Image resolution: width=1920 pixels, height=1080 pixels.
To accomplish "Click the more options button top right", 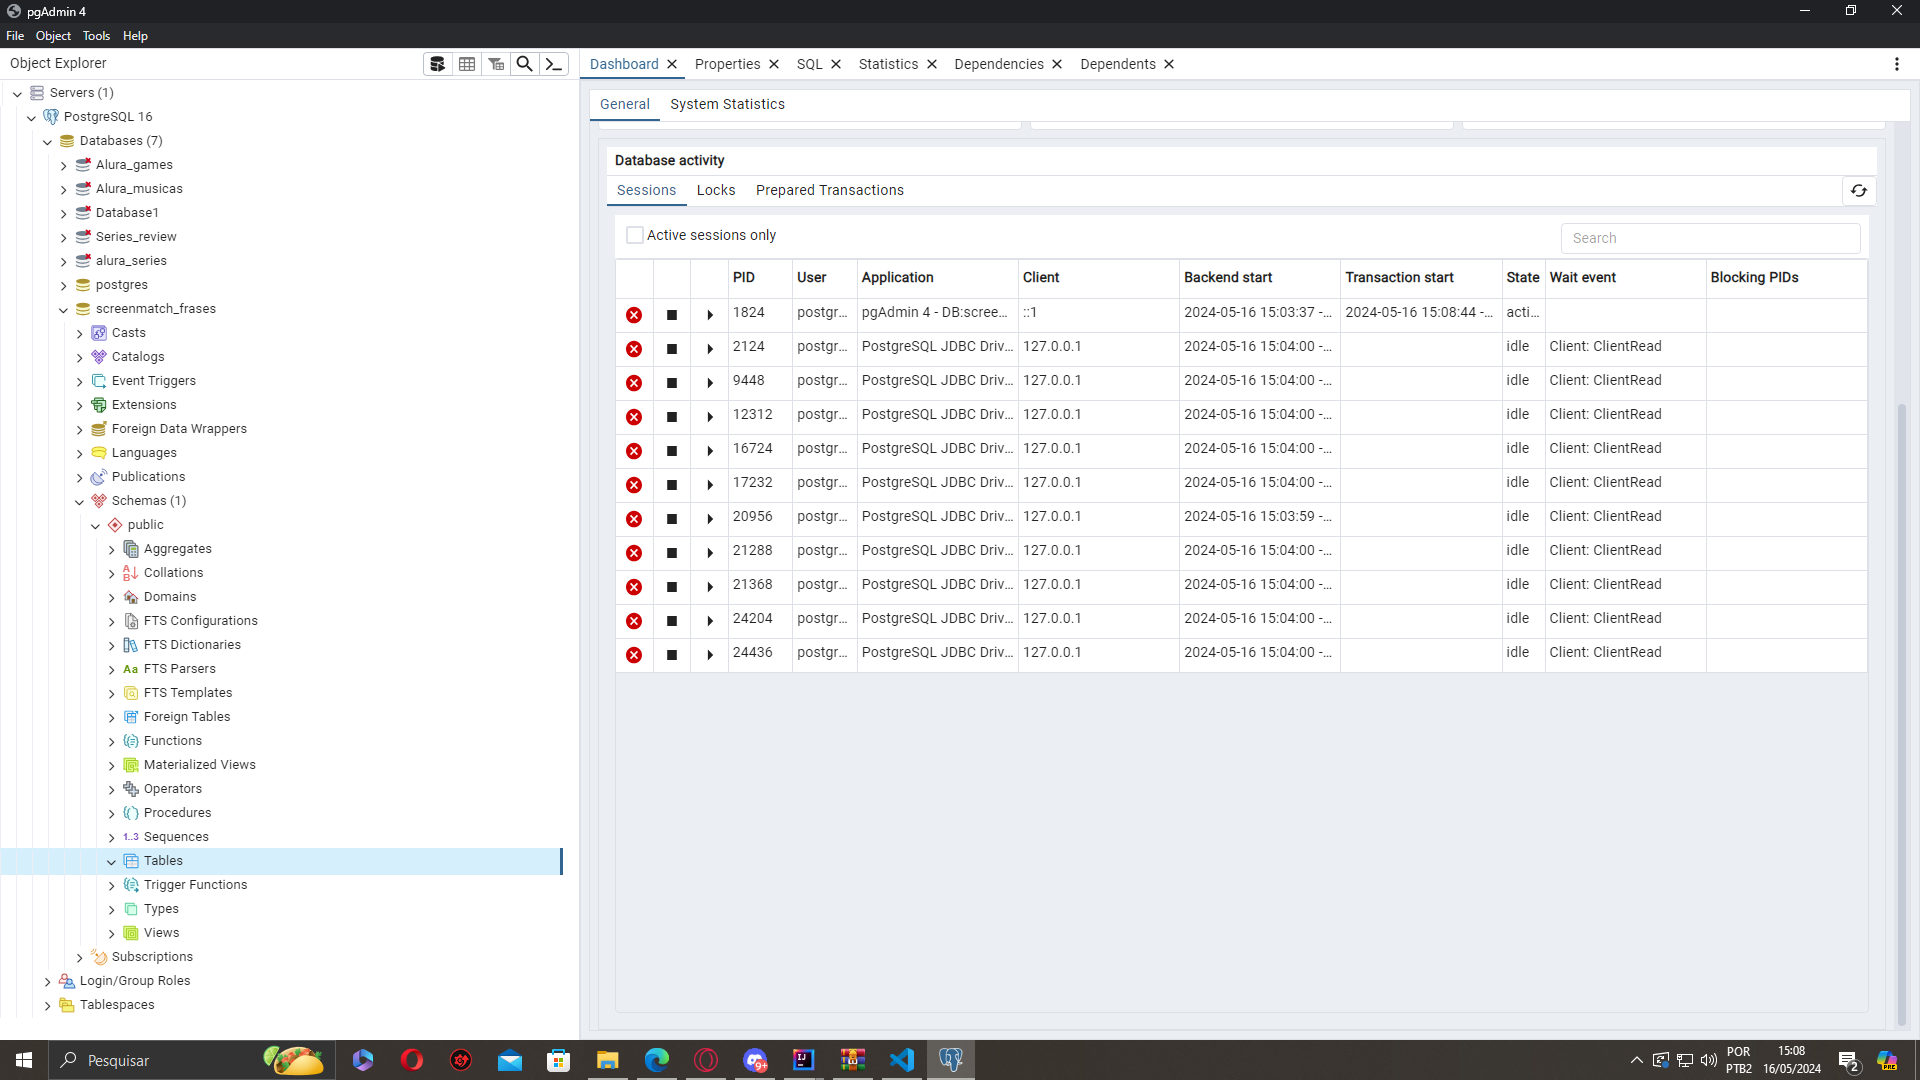I will (1896, 63).
